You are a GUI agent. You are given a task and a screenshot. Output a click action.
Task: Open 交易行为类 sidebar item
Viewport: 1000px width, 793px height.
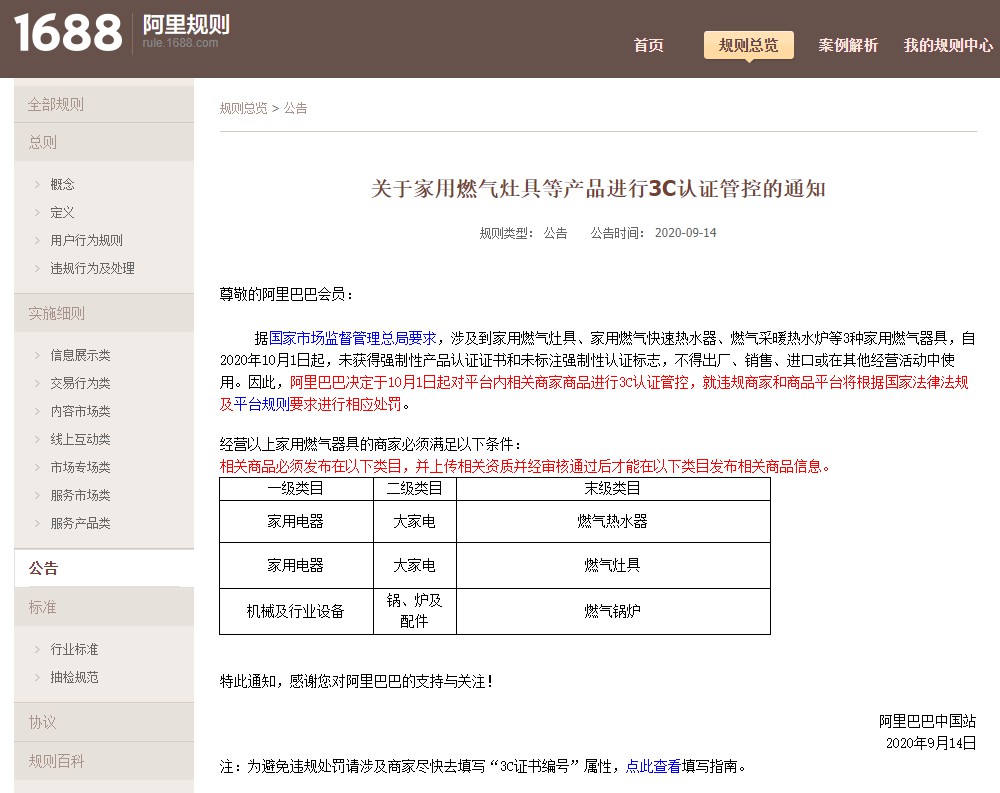(x=80, y=383)
